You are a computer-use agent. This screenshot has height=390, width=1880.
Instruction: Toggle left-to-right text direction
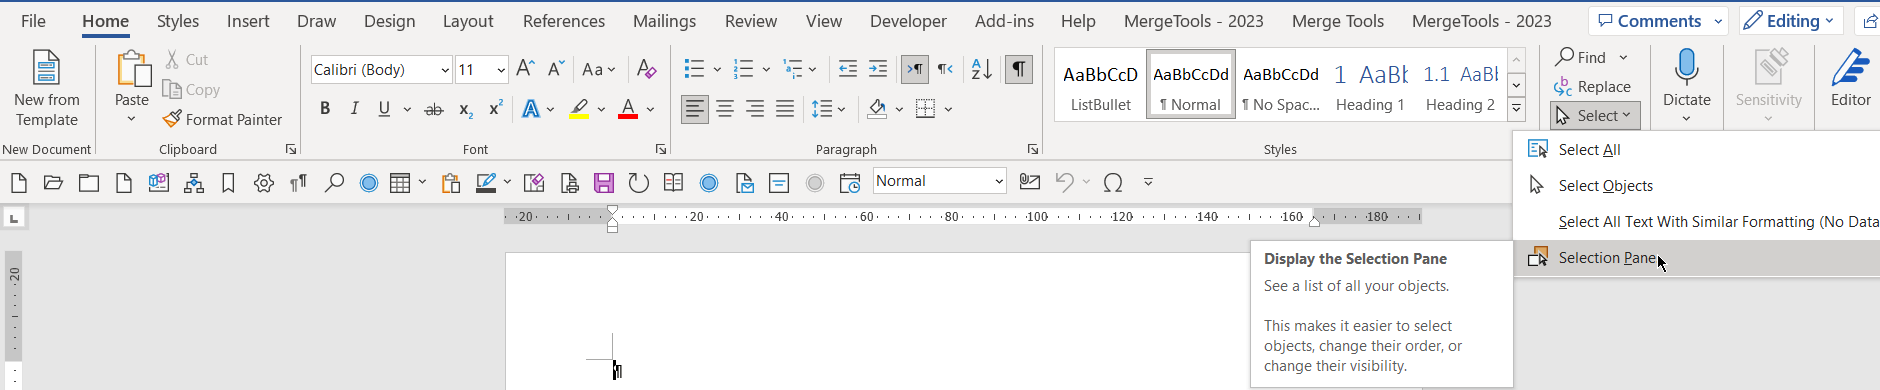(914, 69)
